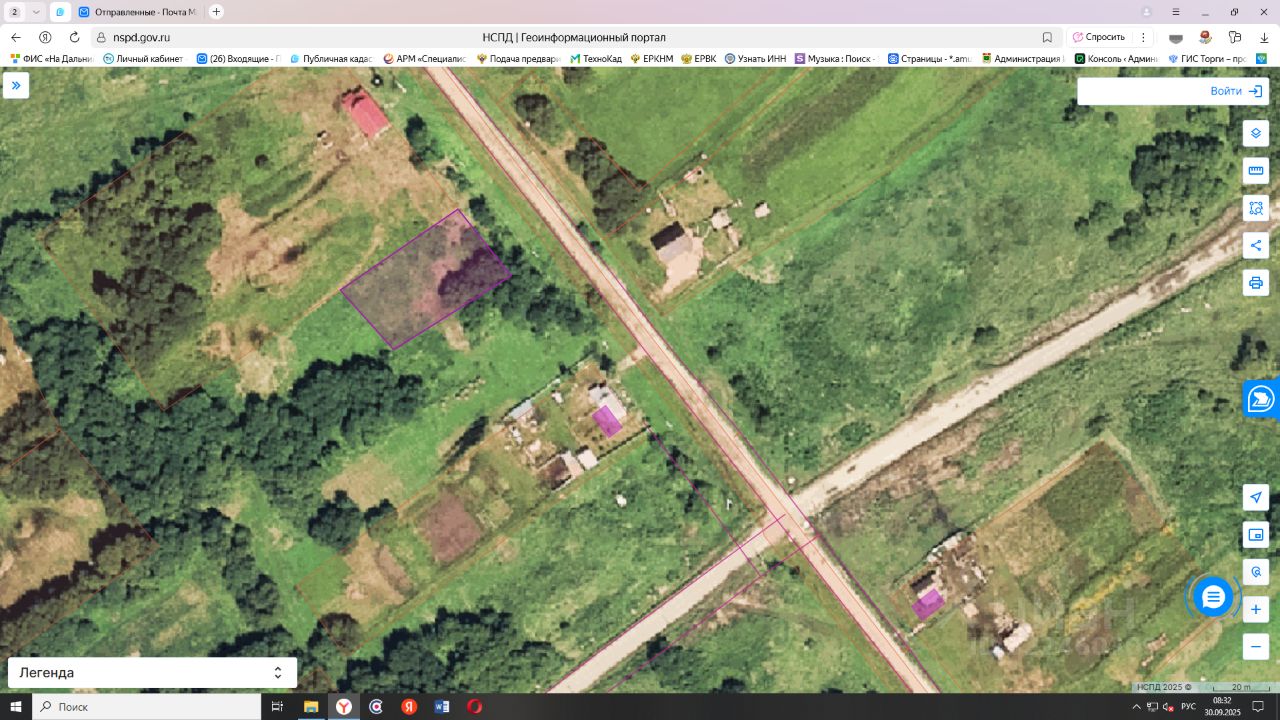Image resolution: width=1280 pixels, height=720 pixels.
Task: Show hidden system tray icons
Action: (1136, 707)
